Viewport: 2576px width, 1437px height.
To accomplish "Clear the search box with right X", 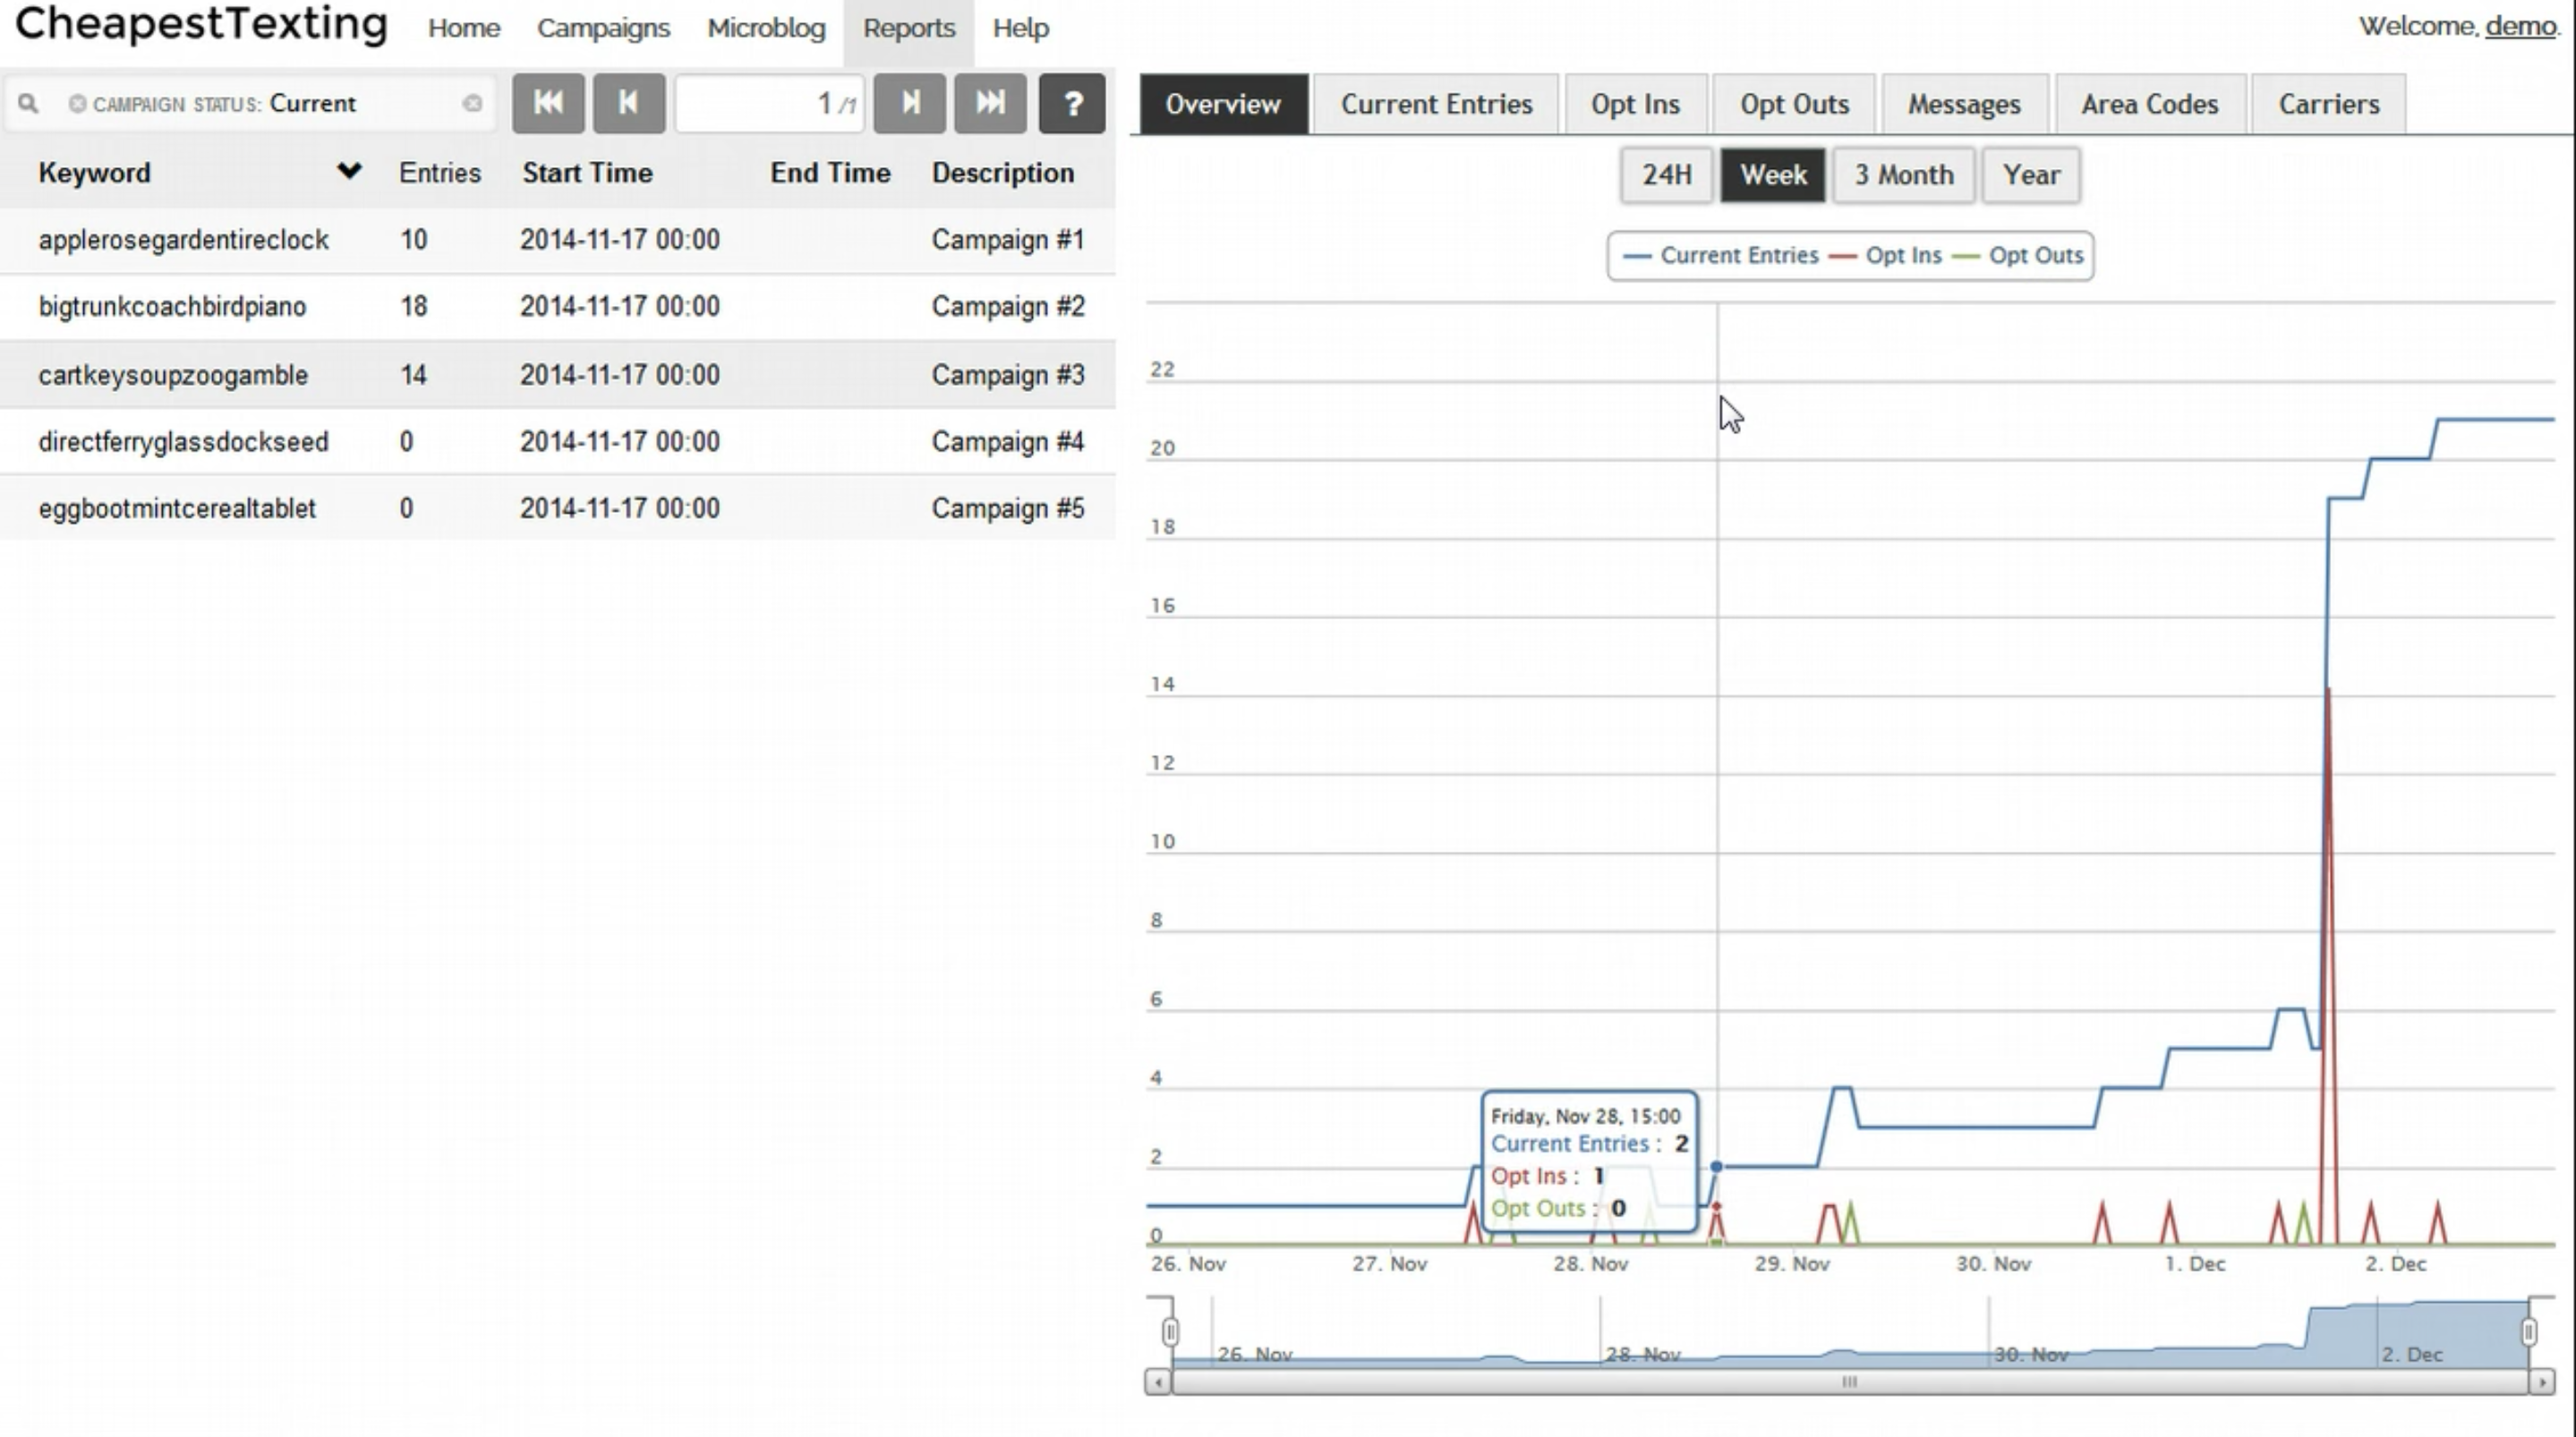I will (x=472, y=104).
